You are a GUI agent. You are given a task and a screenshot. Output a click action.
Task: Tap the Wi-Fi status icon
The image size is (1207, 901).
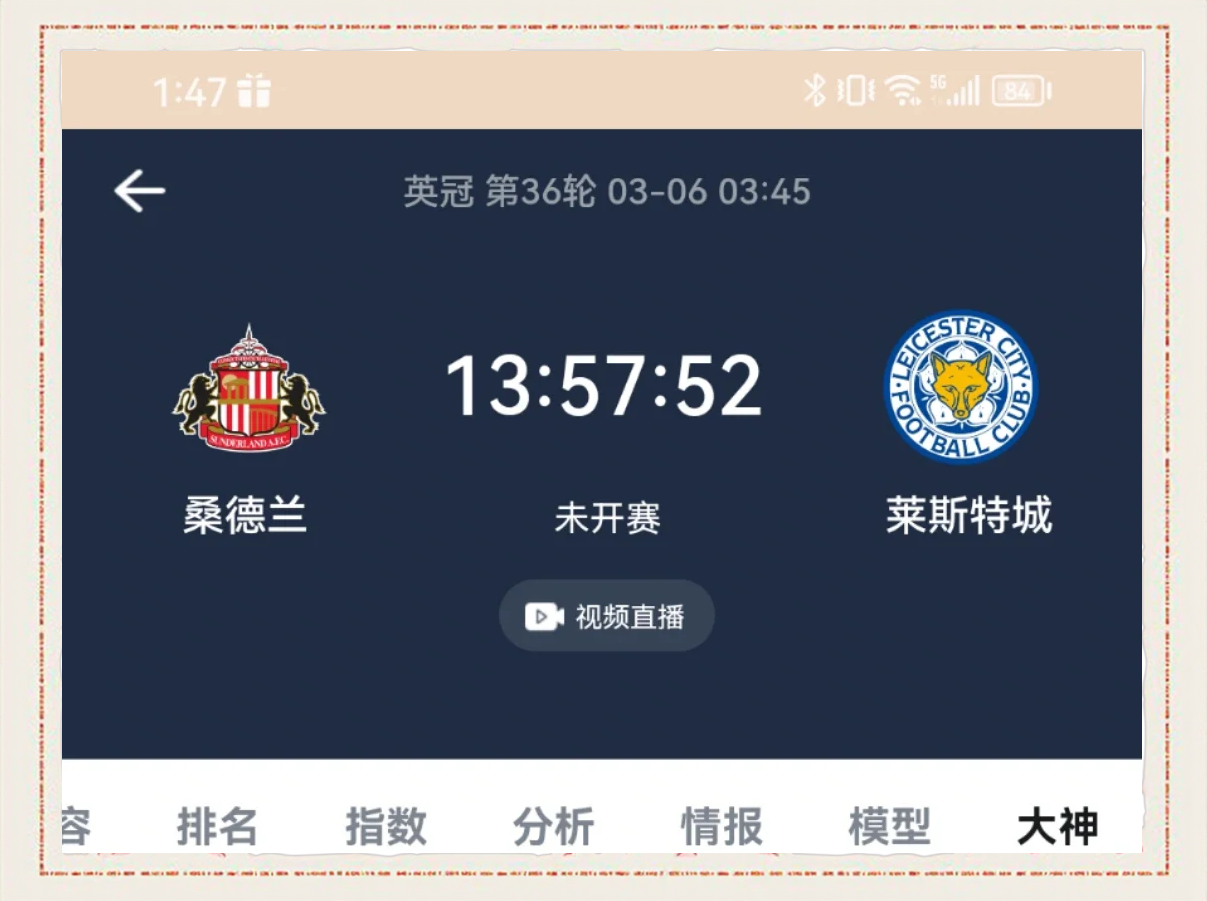click(903, 92)
